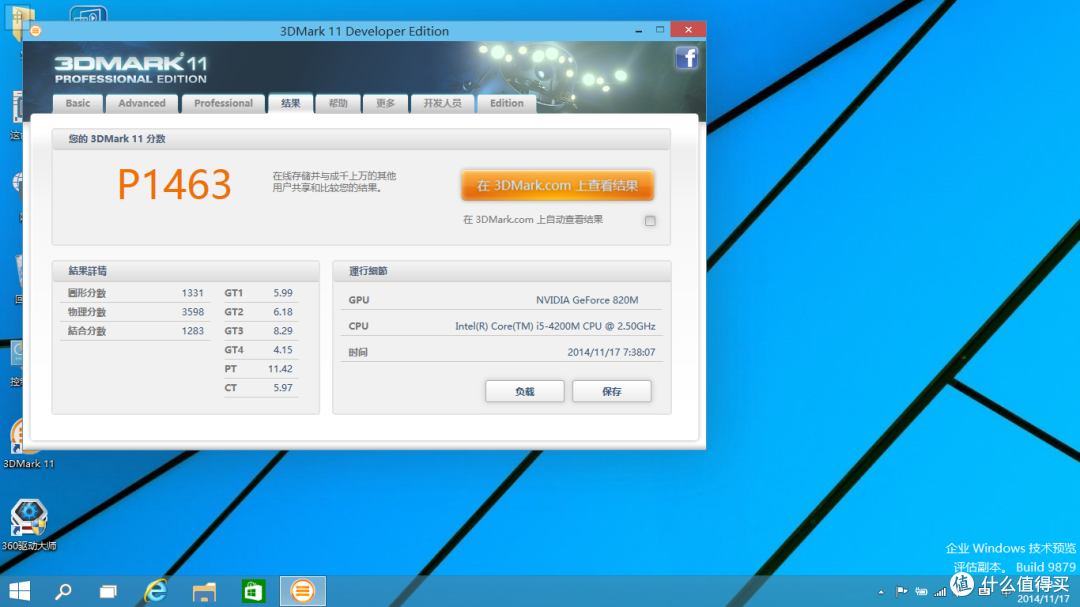Click the CPU name Intel Core i5-4200M
This screenshot has height=607, width=1080.
pos(555,326)
